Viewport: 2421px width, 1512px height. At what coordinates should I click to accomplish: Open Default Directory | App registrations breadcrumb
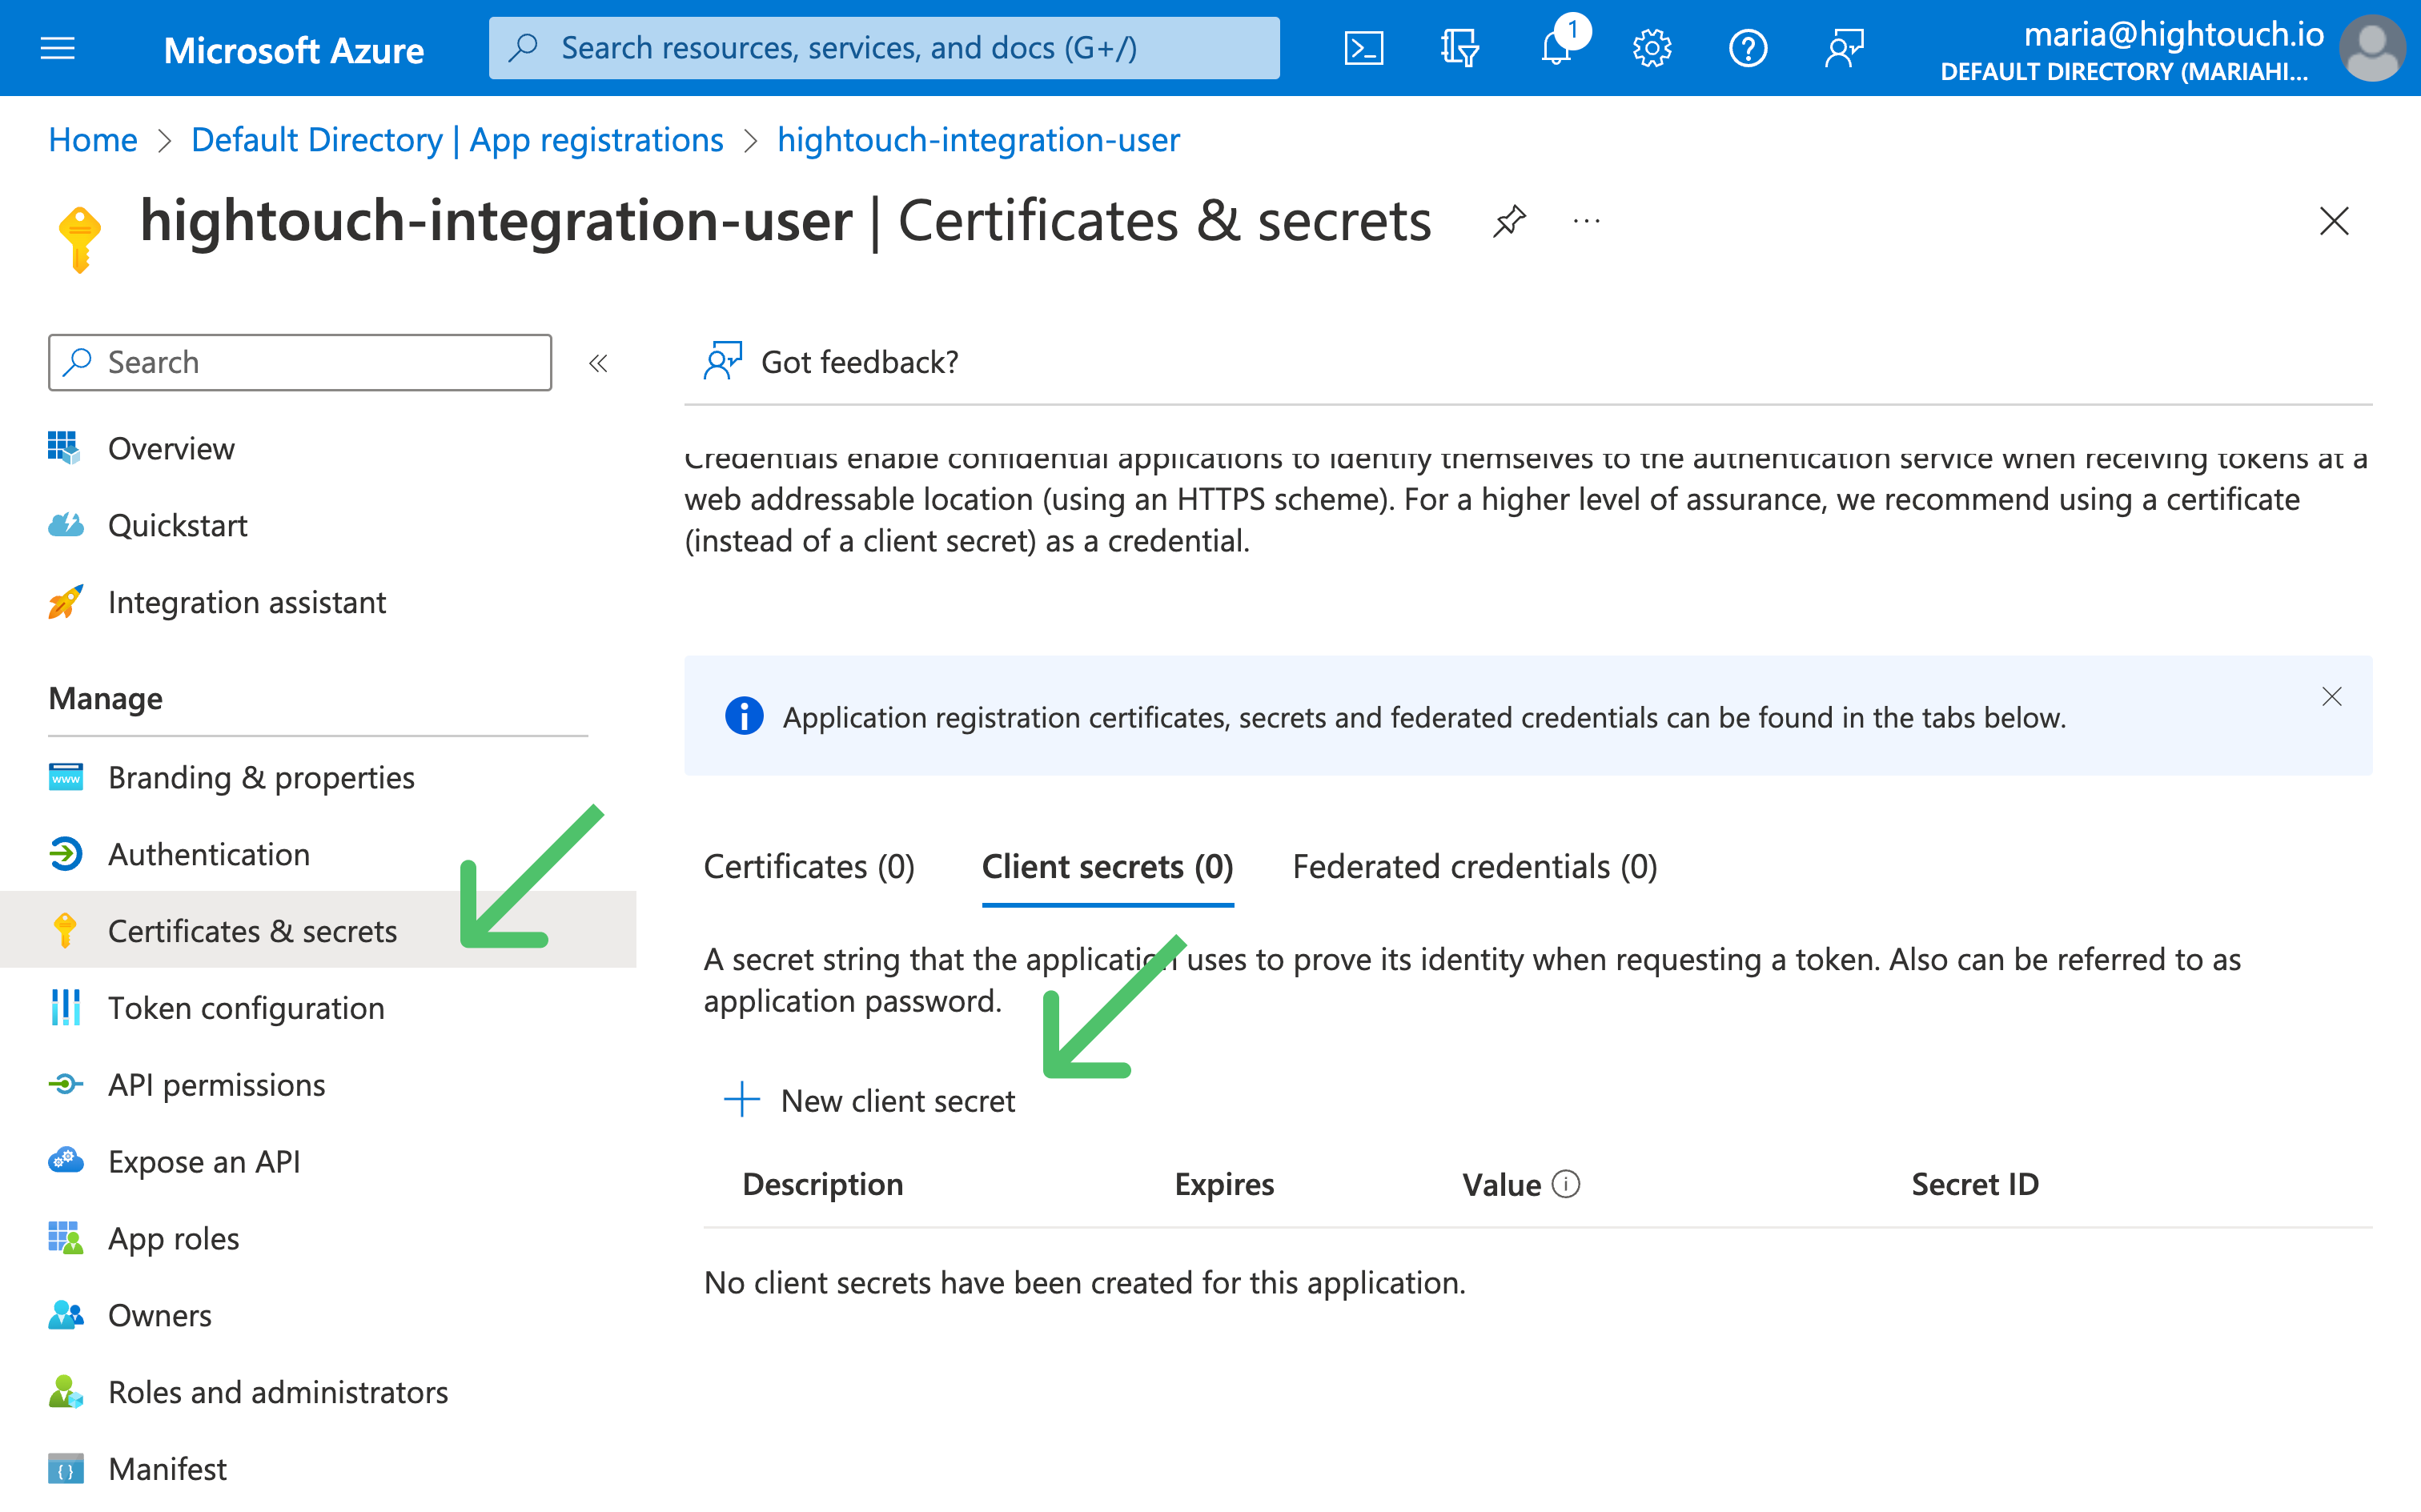tap(457, 140)
